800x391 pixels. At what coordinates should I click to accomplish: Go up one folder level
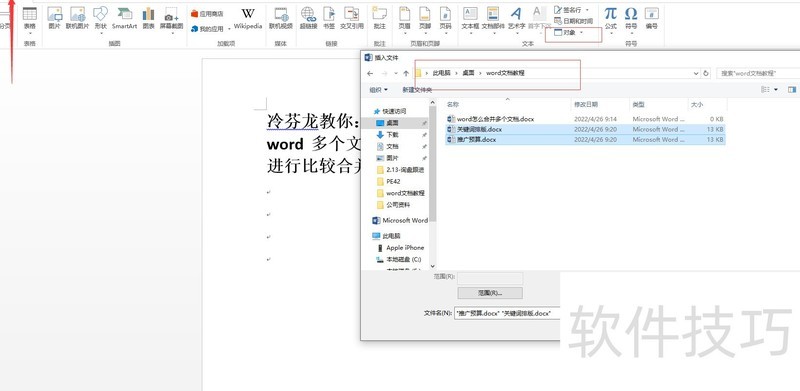(406, 74)
